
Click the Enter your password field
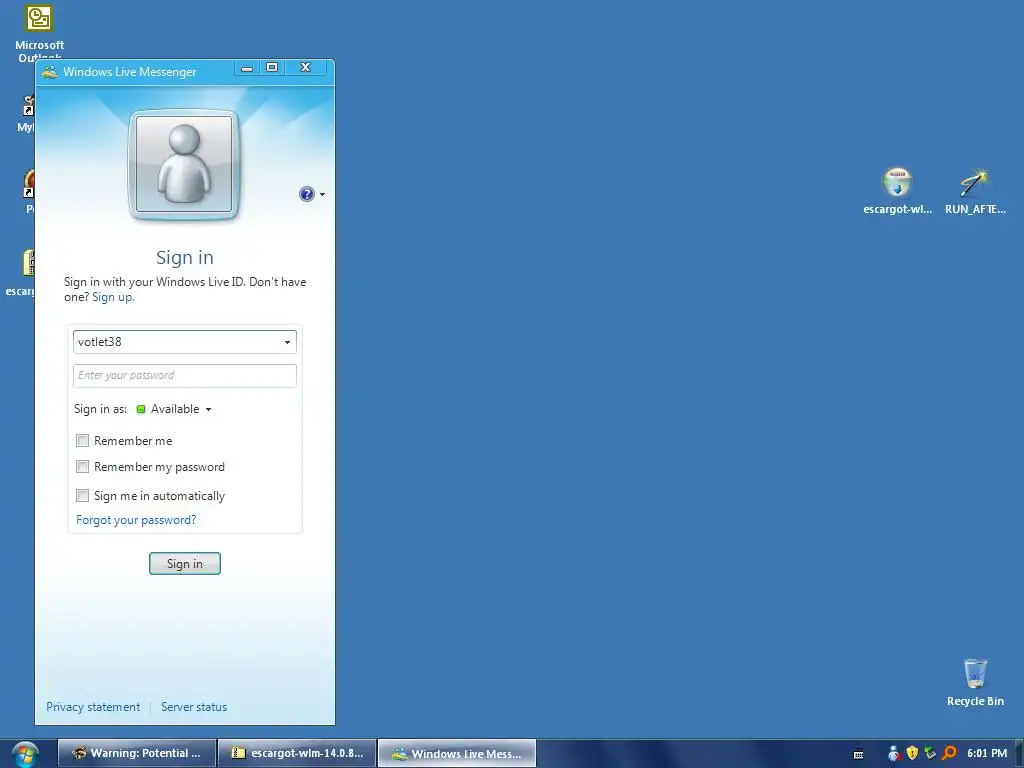pyautogui.click(x=185, y=376)
